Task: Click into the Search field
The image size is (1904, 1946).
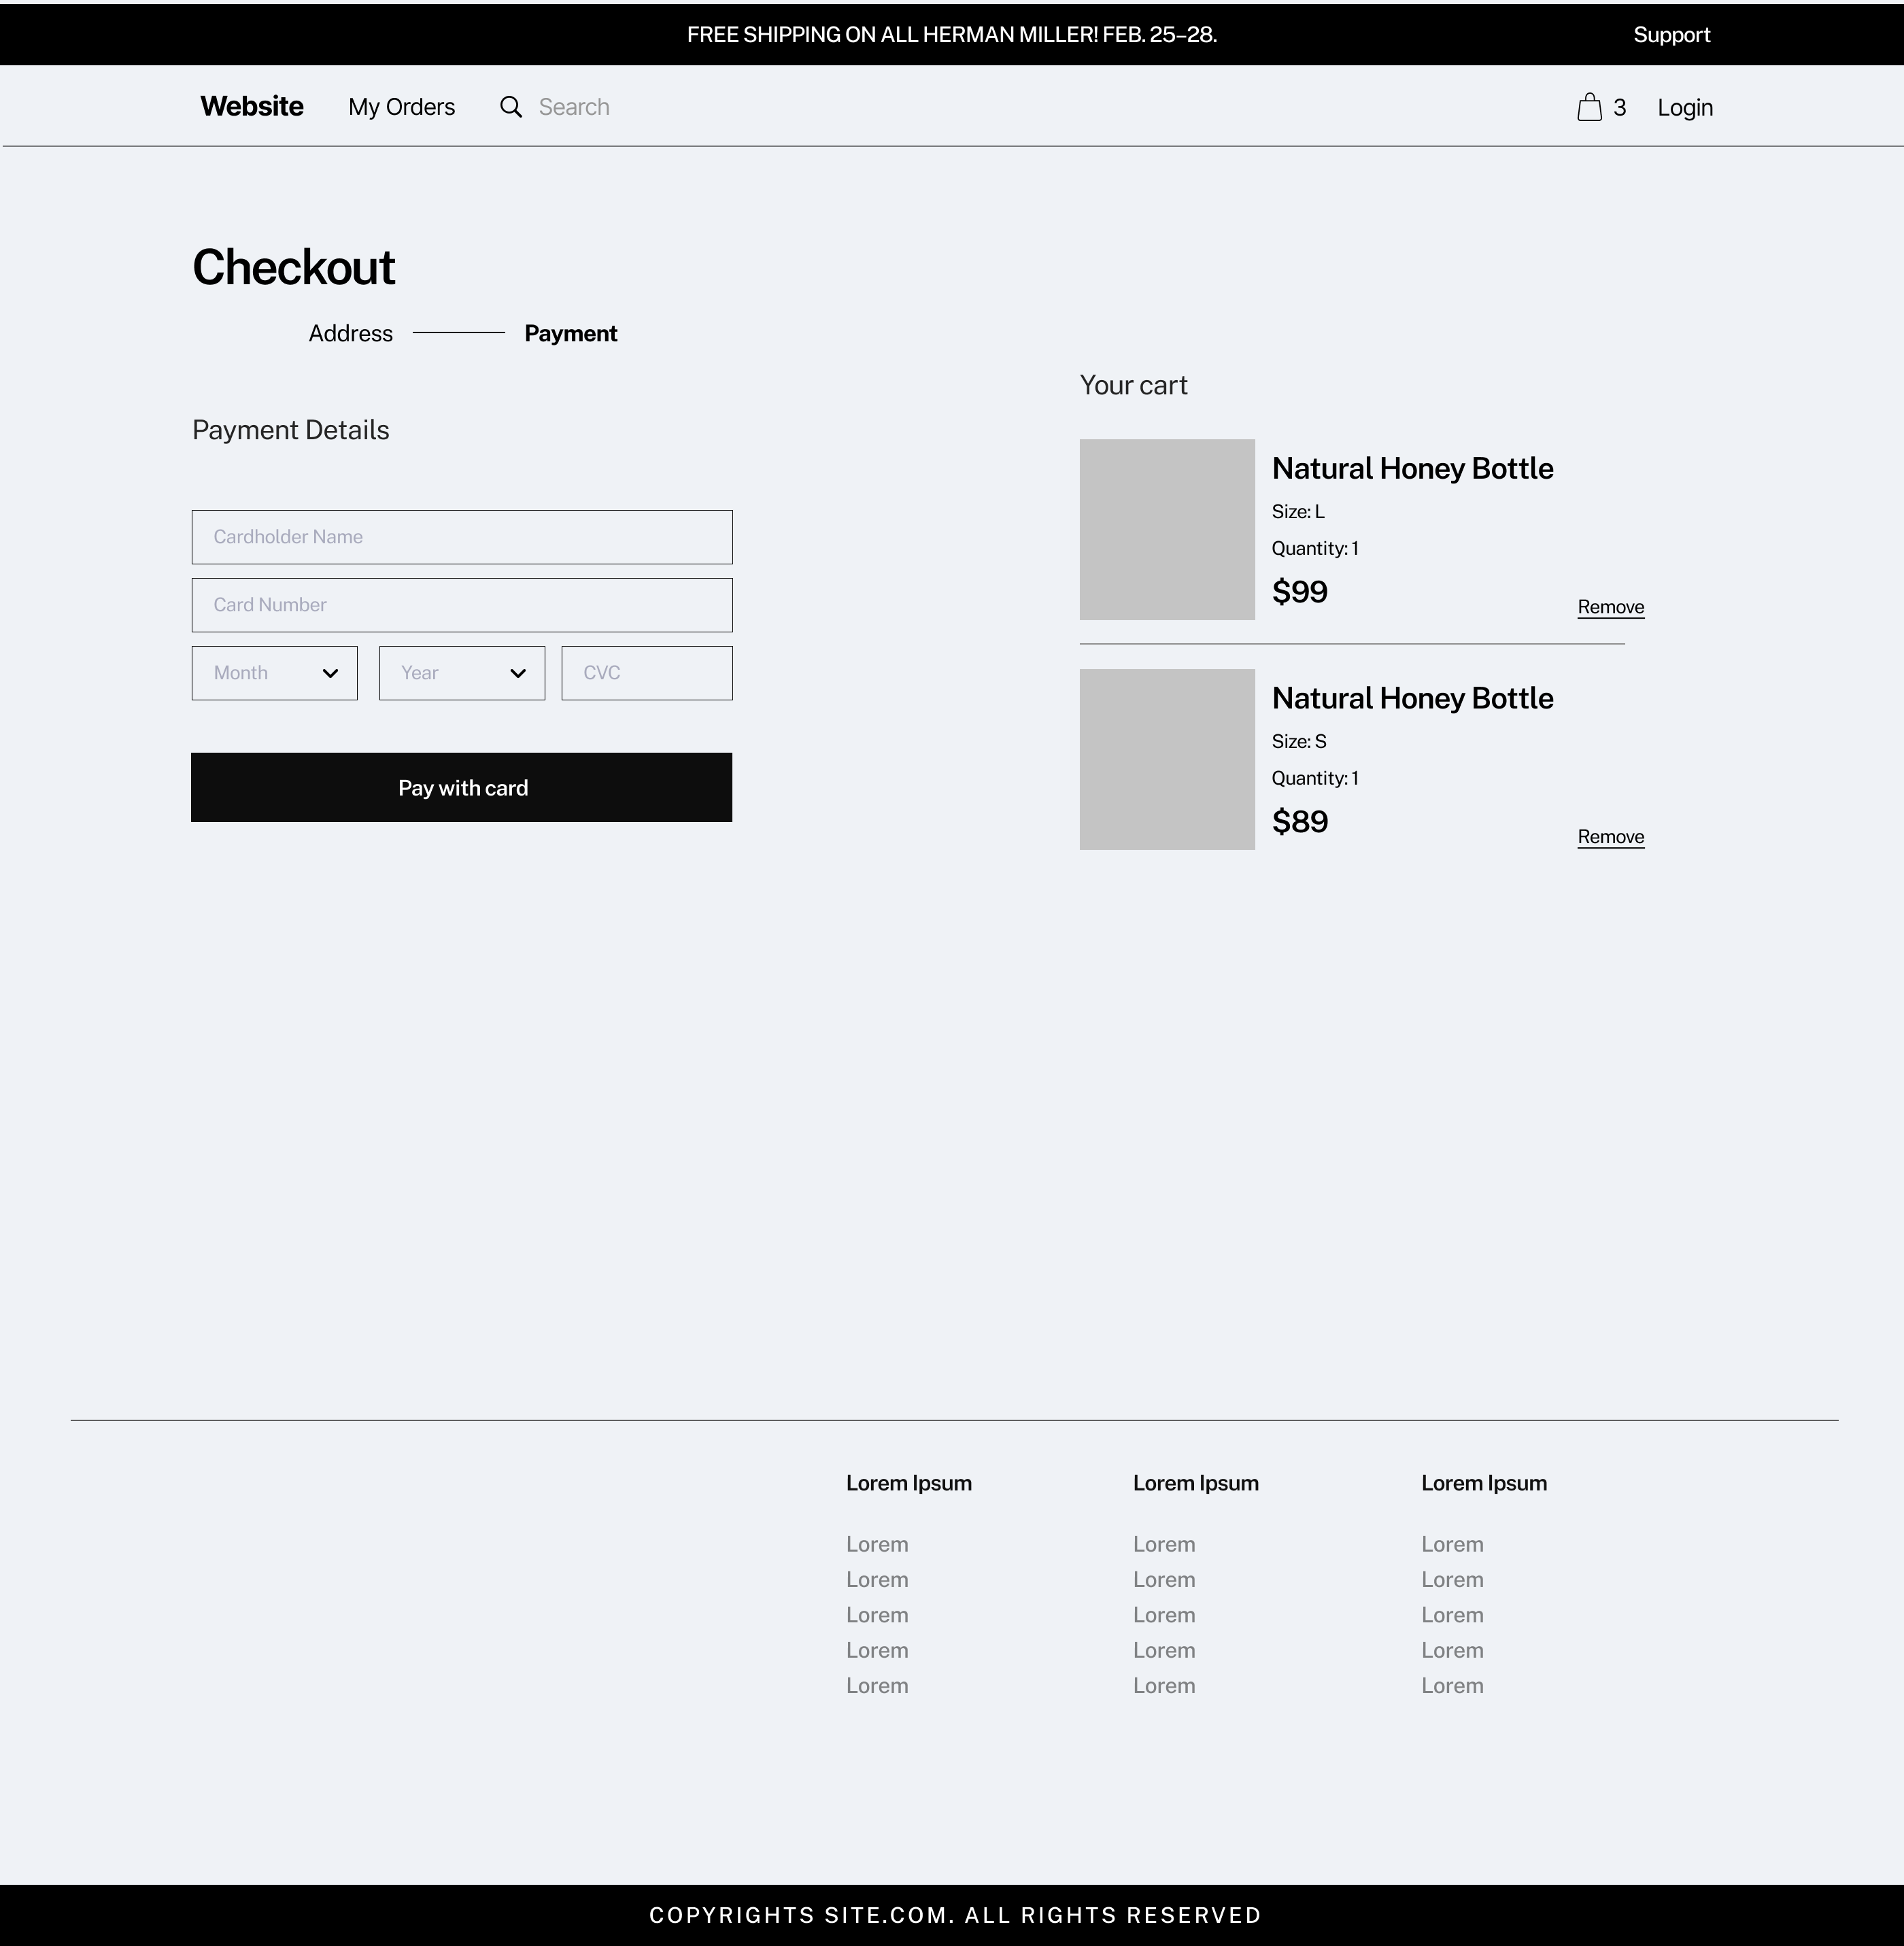Action: 574,107
